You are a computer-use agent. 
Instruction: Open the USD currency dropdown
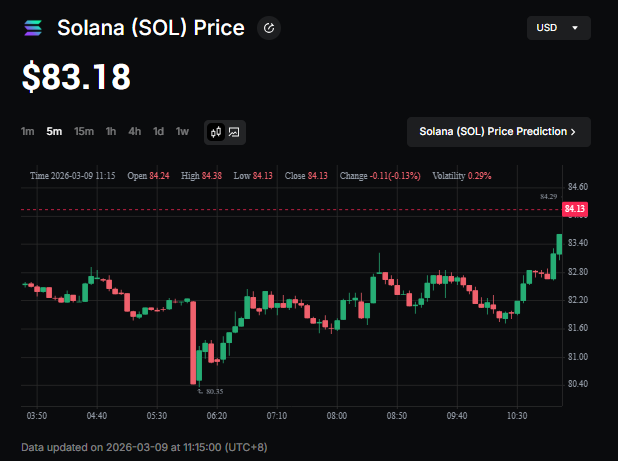[x=558, y=28]
